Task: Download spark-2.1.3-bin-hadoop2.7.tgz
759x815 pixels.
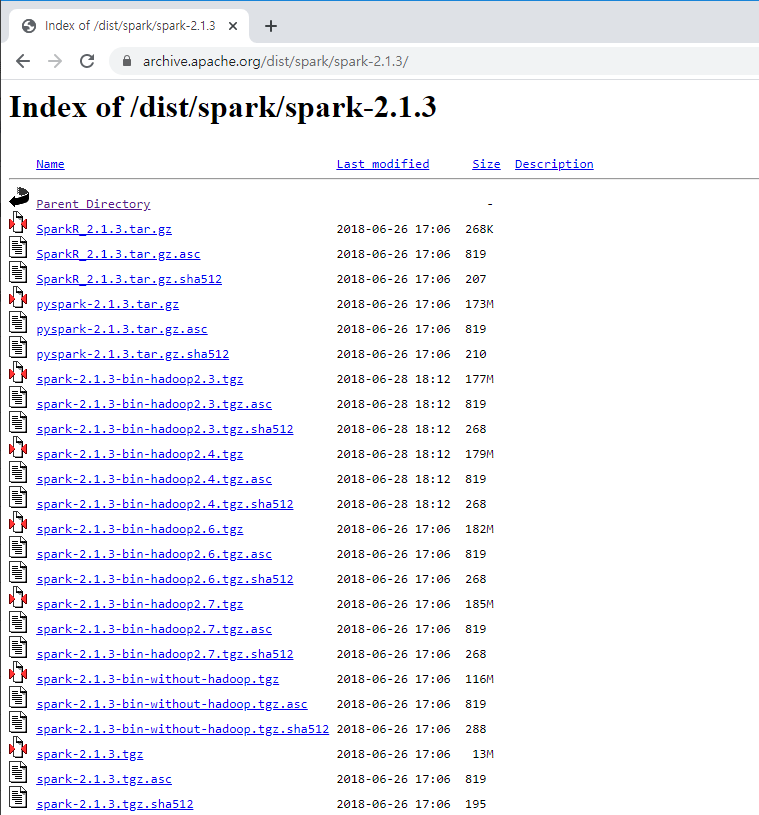Action: [140, 604]
